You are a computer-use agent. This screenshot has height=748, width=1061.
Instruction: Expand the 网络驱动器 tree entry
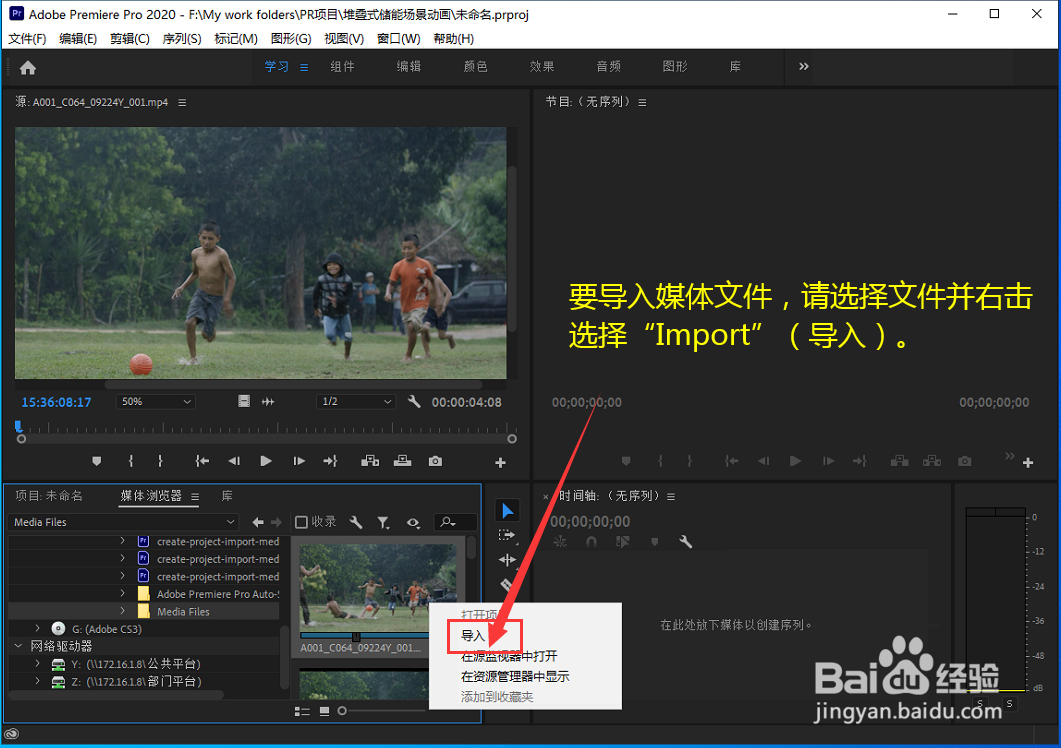coord(16,646)
